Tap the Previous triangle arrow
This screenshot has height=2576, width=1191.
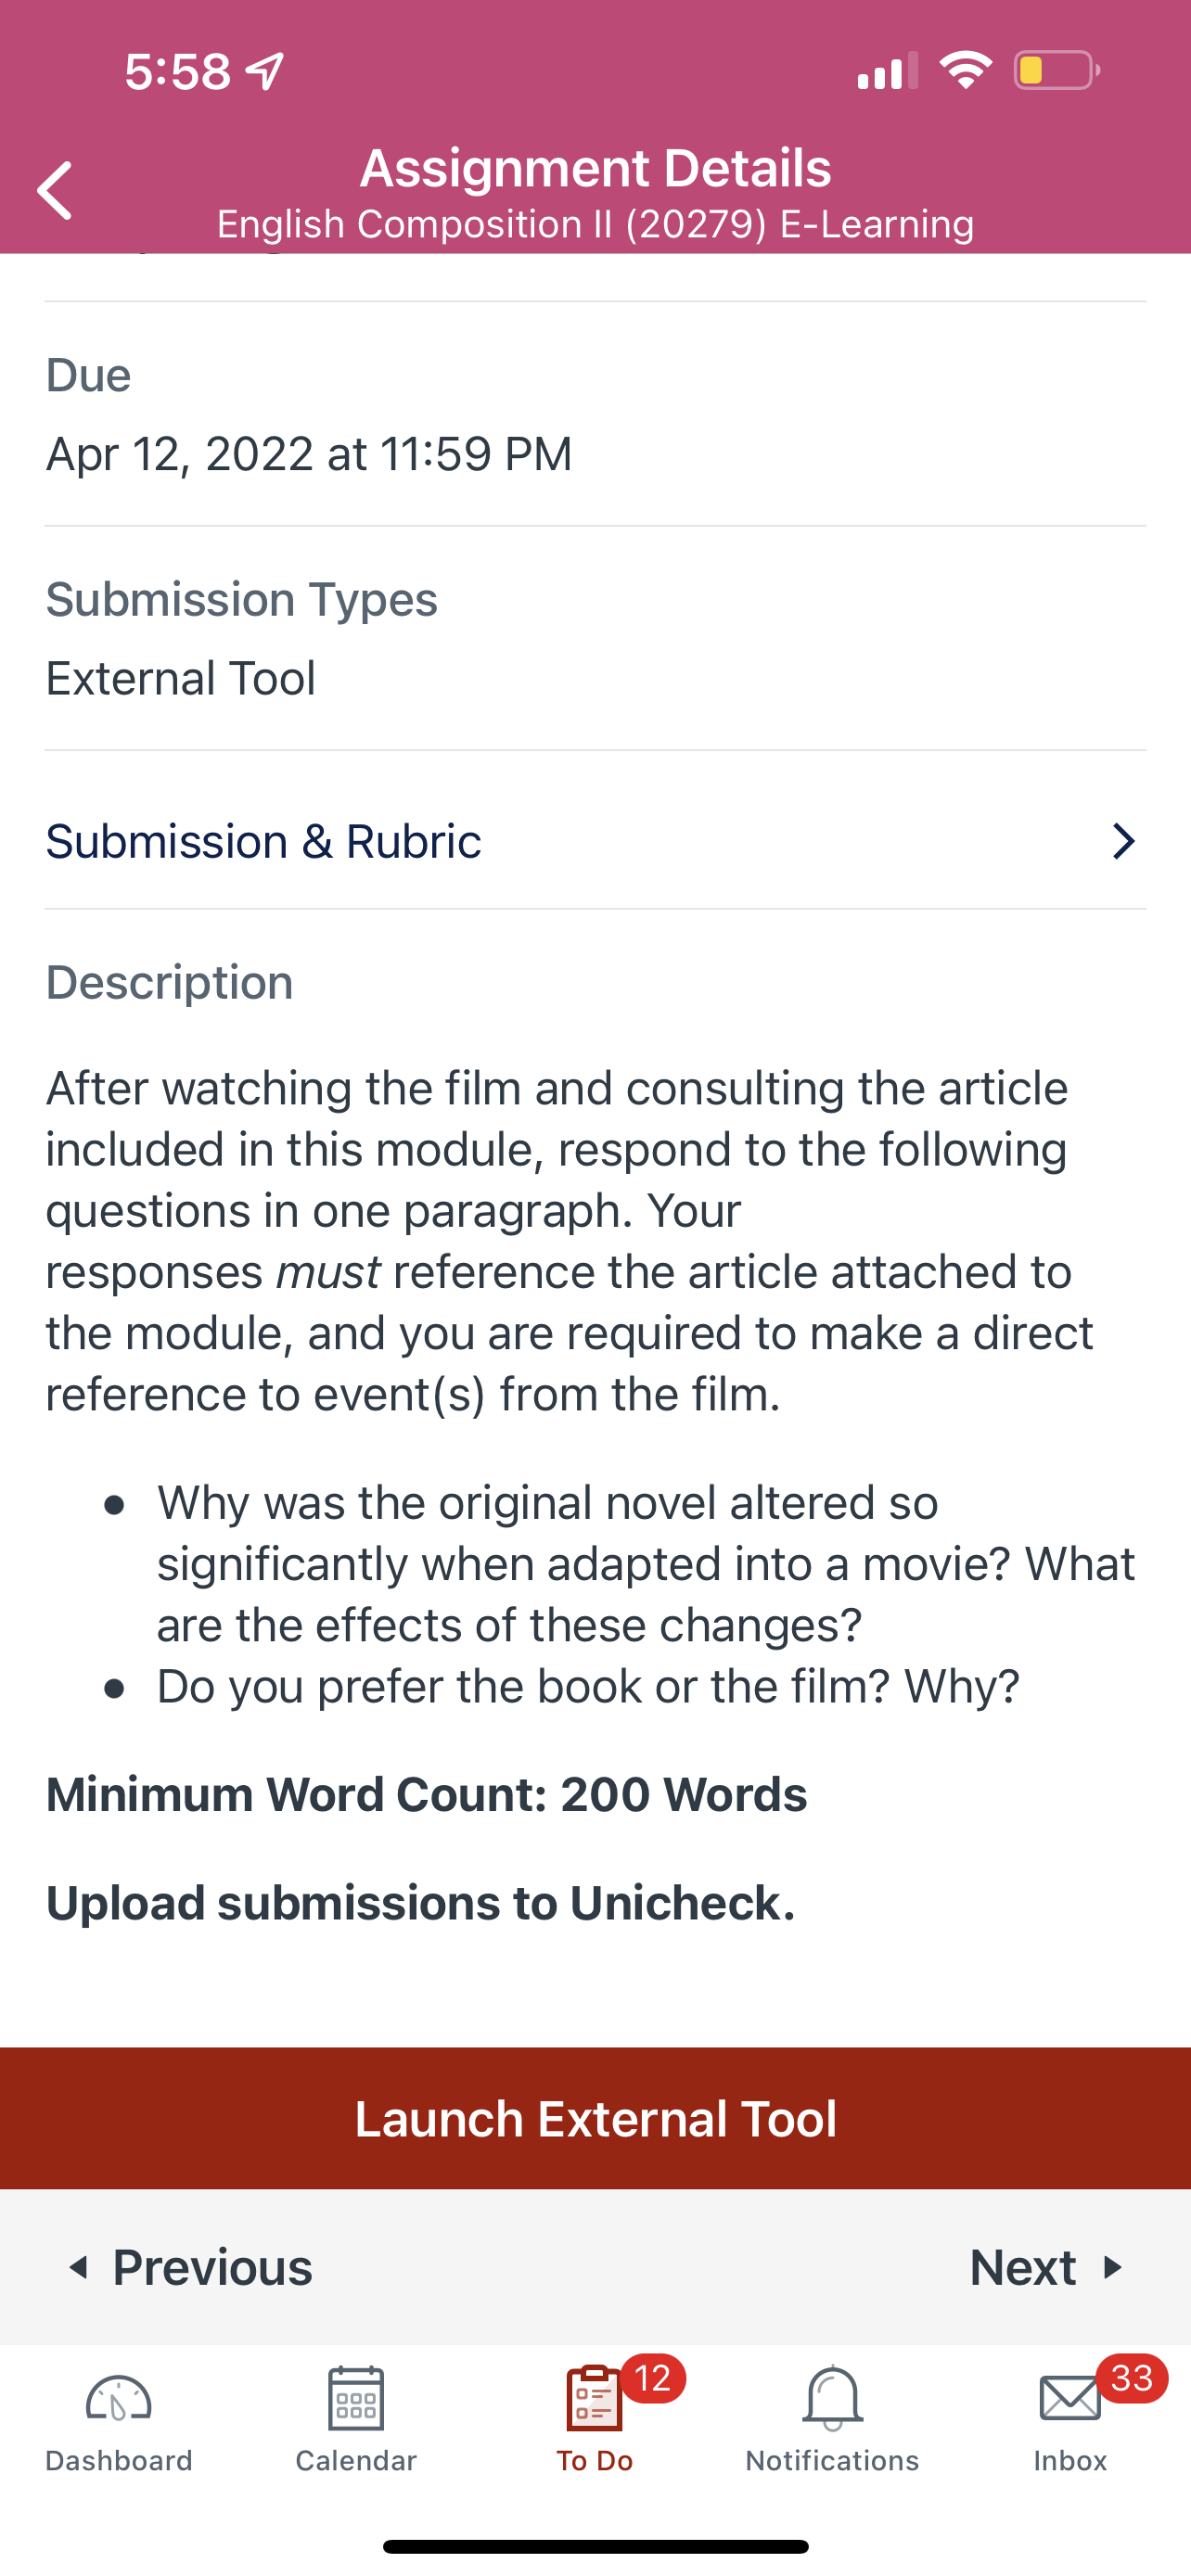[78, 2268]
